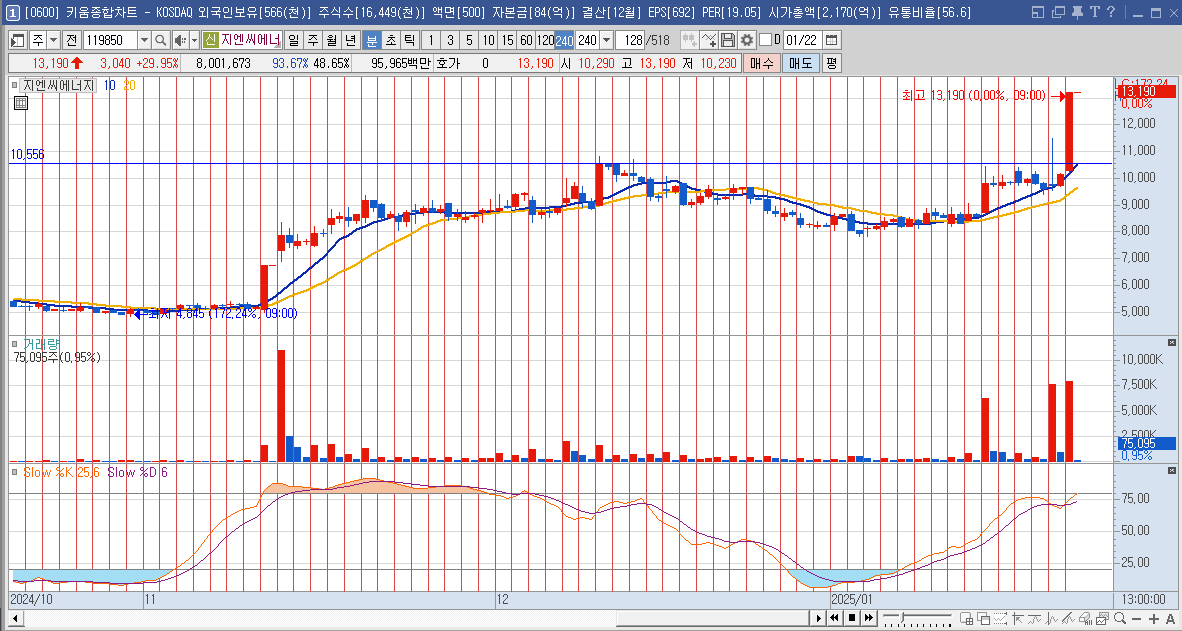Click the data grid icon below stock name
Screen dimensions: 1182x631
[x=21, y=103]
